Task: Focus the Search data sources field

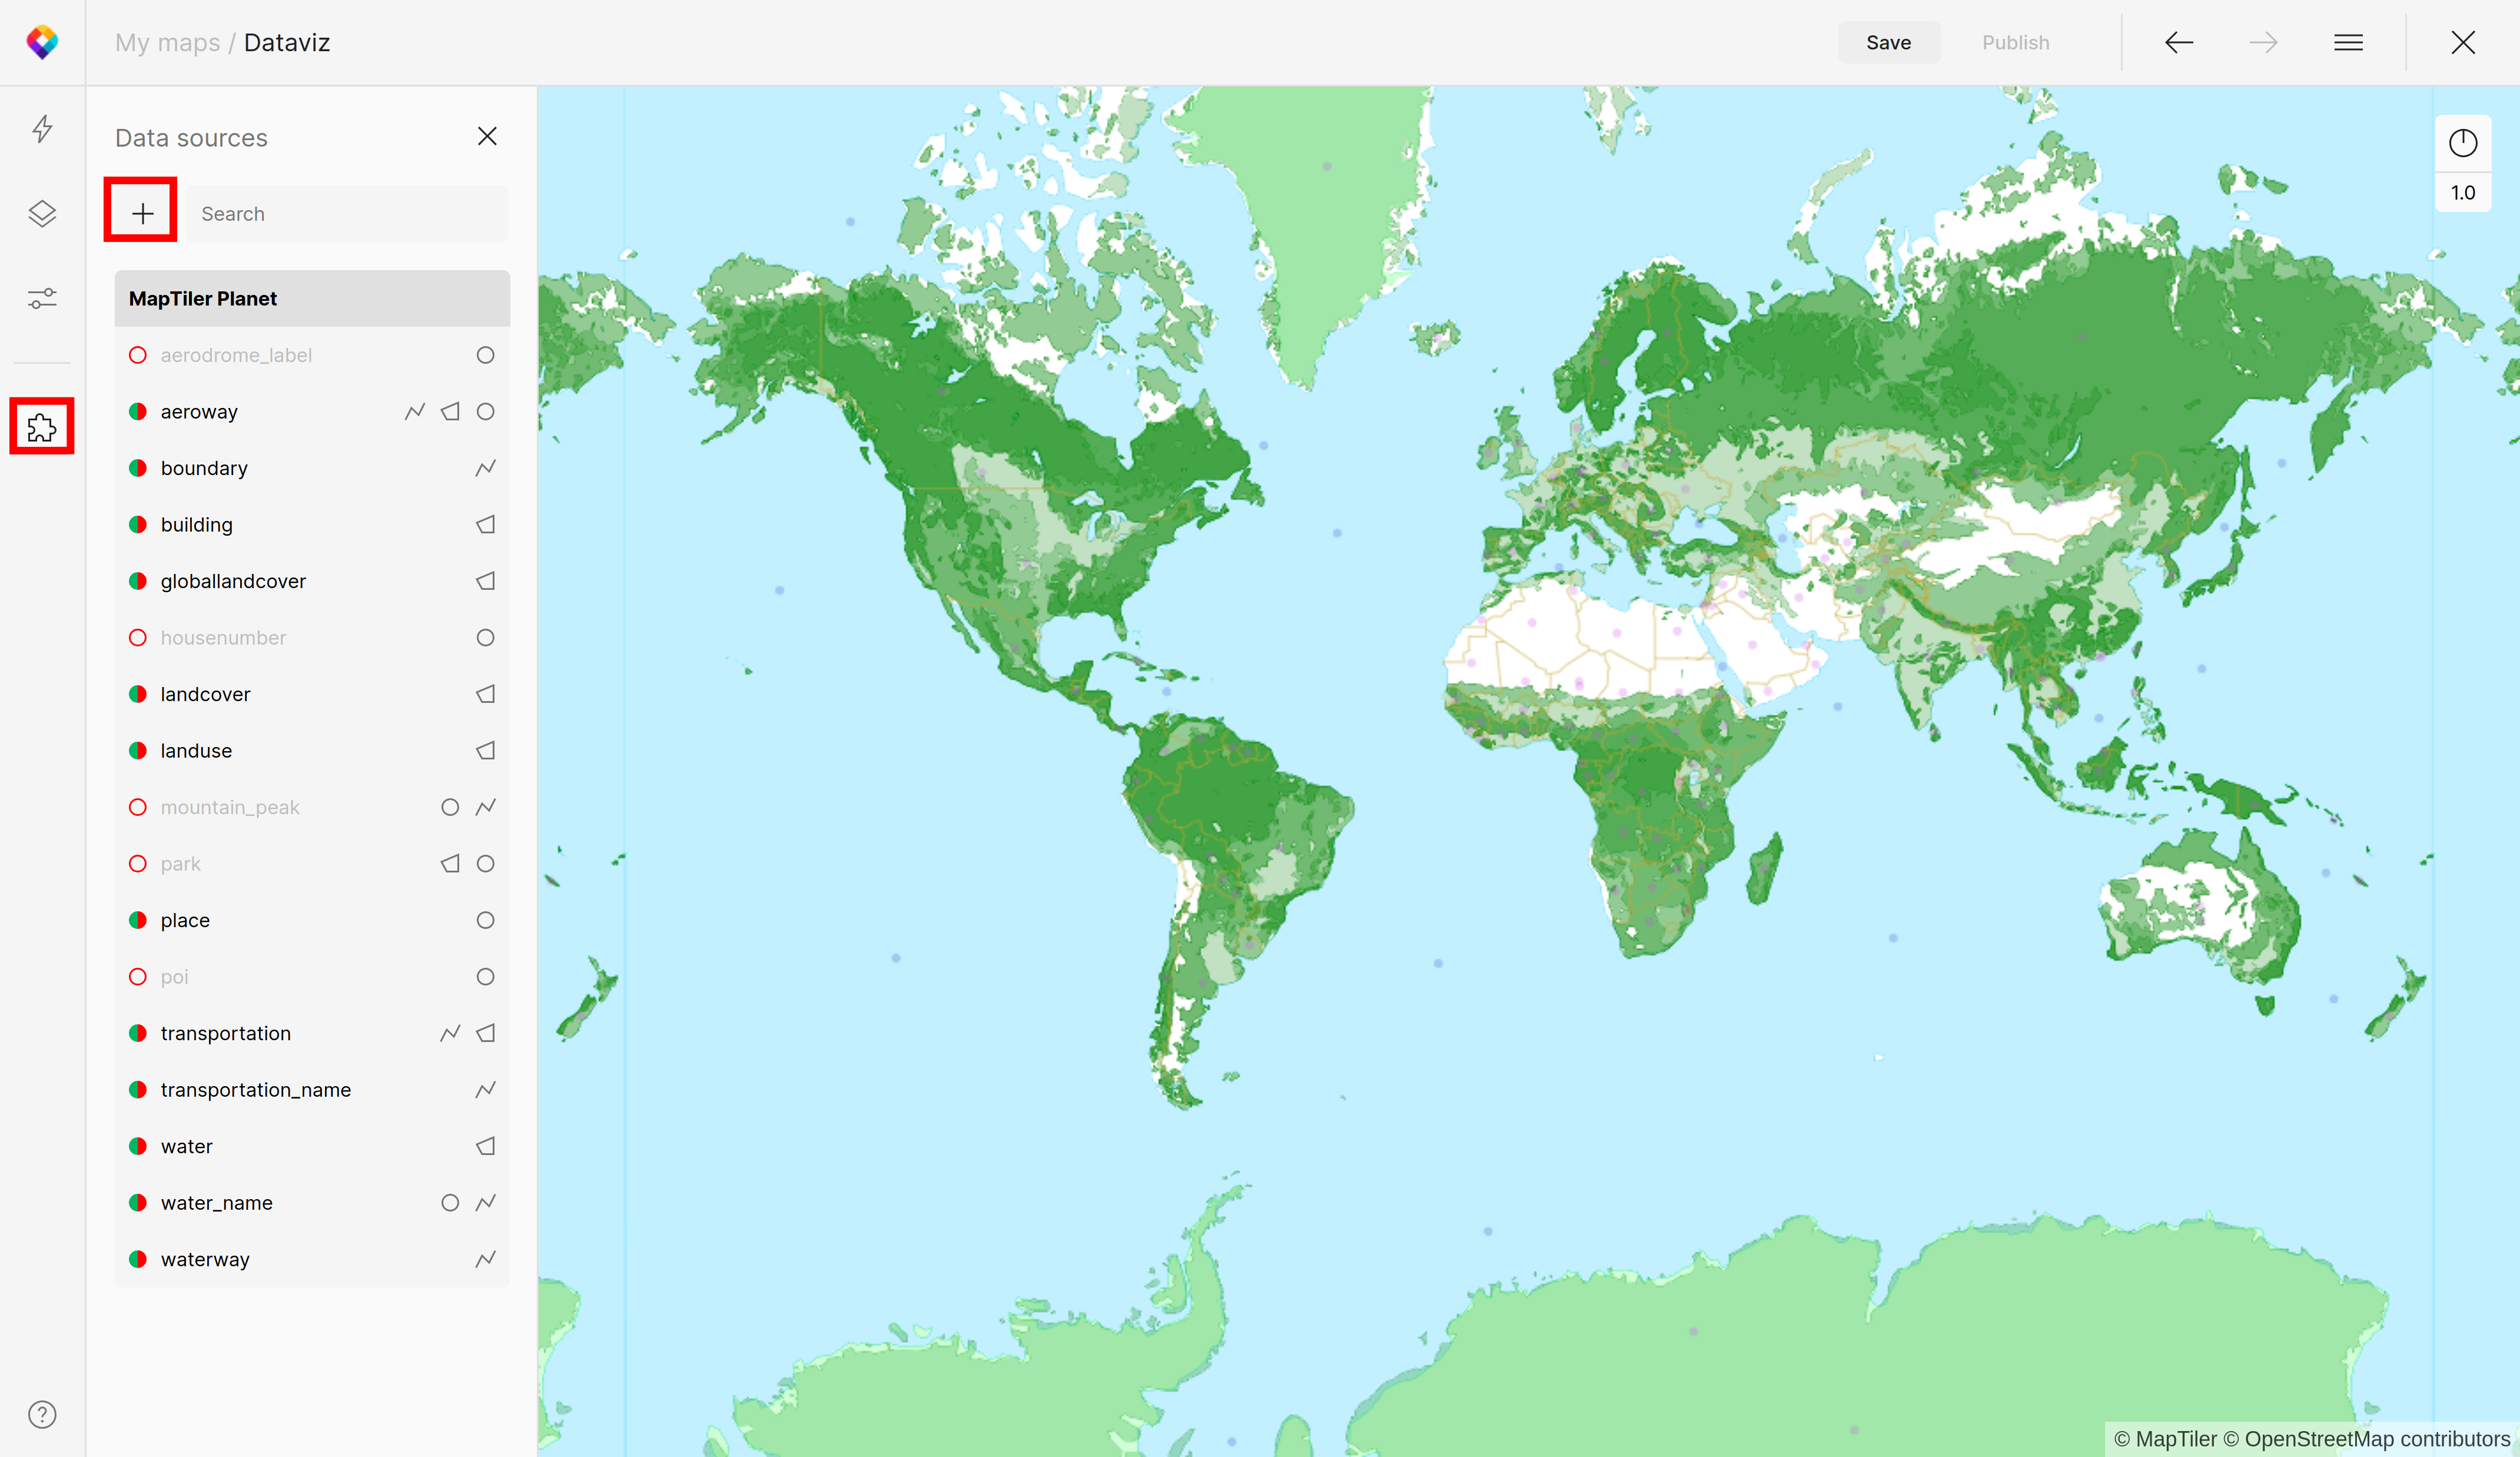Action: [x=346, y=213]
